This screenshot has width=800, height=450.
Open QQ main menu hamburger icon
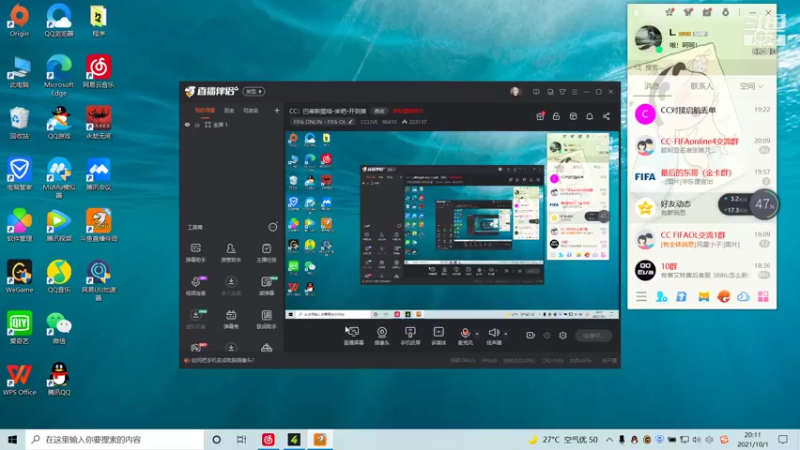click(641, 297)
